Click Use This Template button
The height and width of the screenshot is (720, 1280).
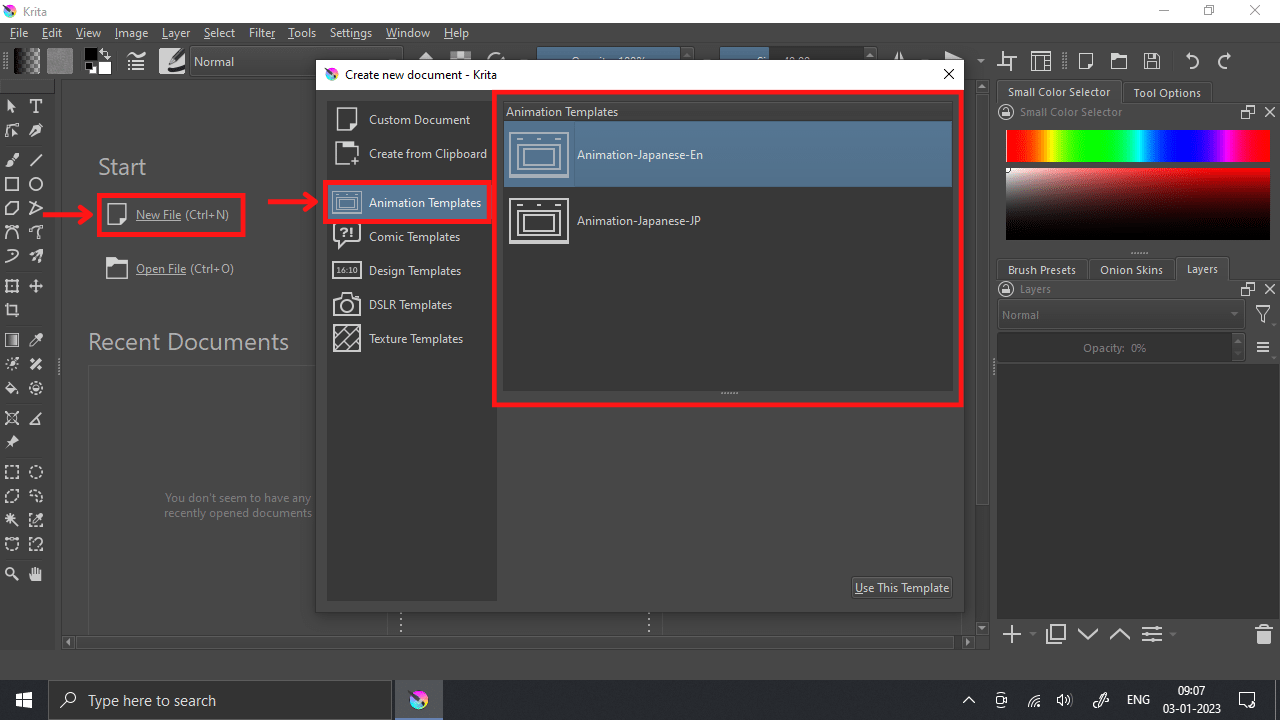click(x=901, y=588)
